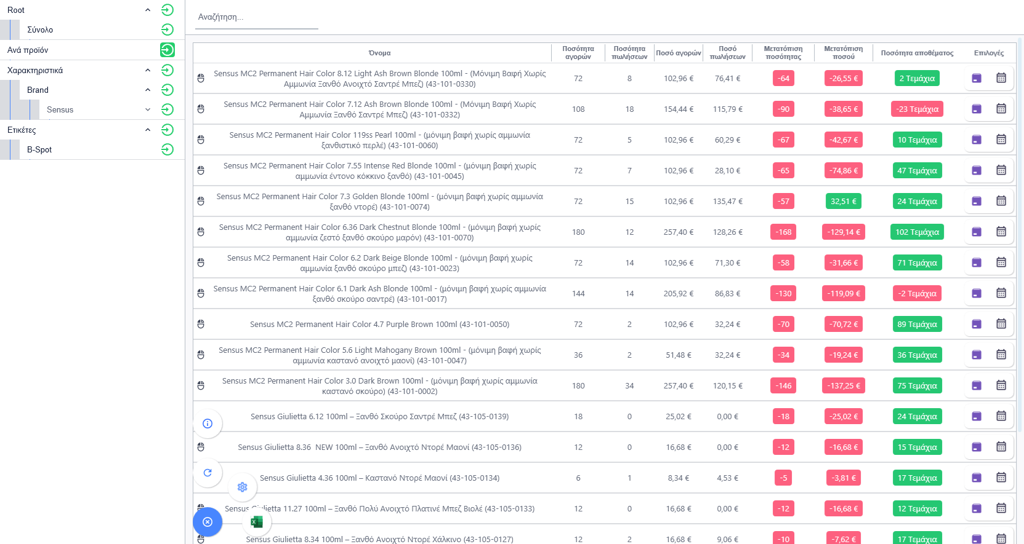Sort by the Ποσότητα αποθέματος column header

click(917, 53)
